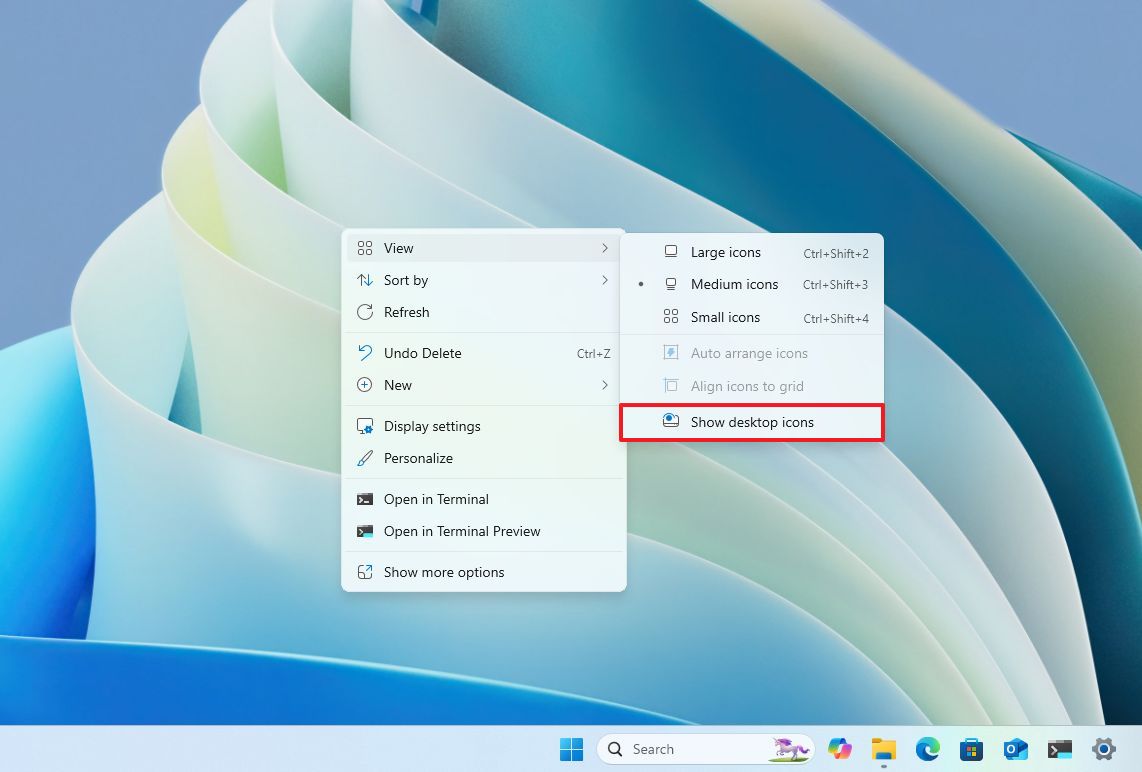Switch to Large icons view
1142x772 pixels.
[x=752, y=252]
